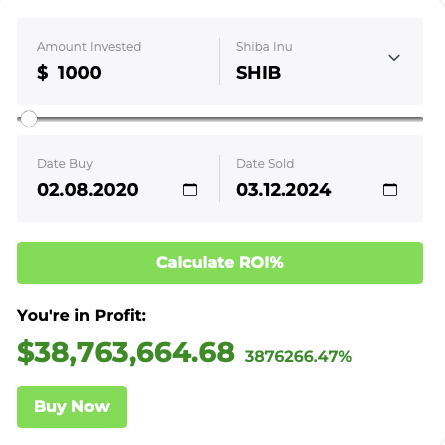Click the $38,763,664.68 profit amount
445x445 pixels.
point(126,352)
